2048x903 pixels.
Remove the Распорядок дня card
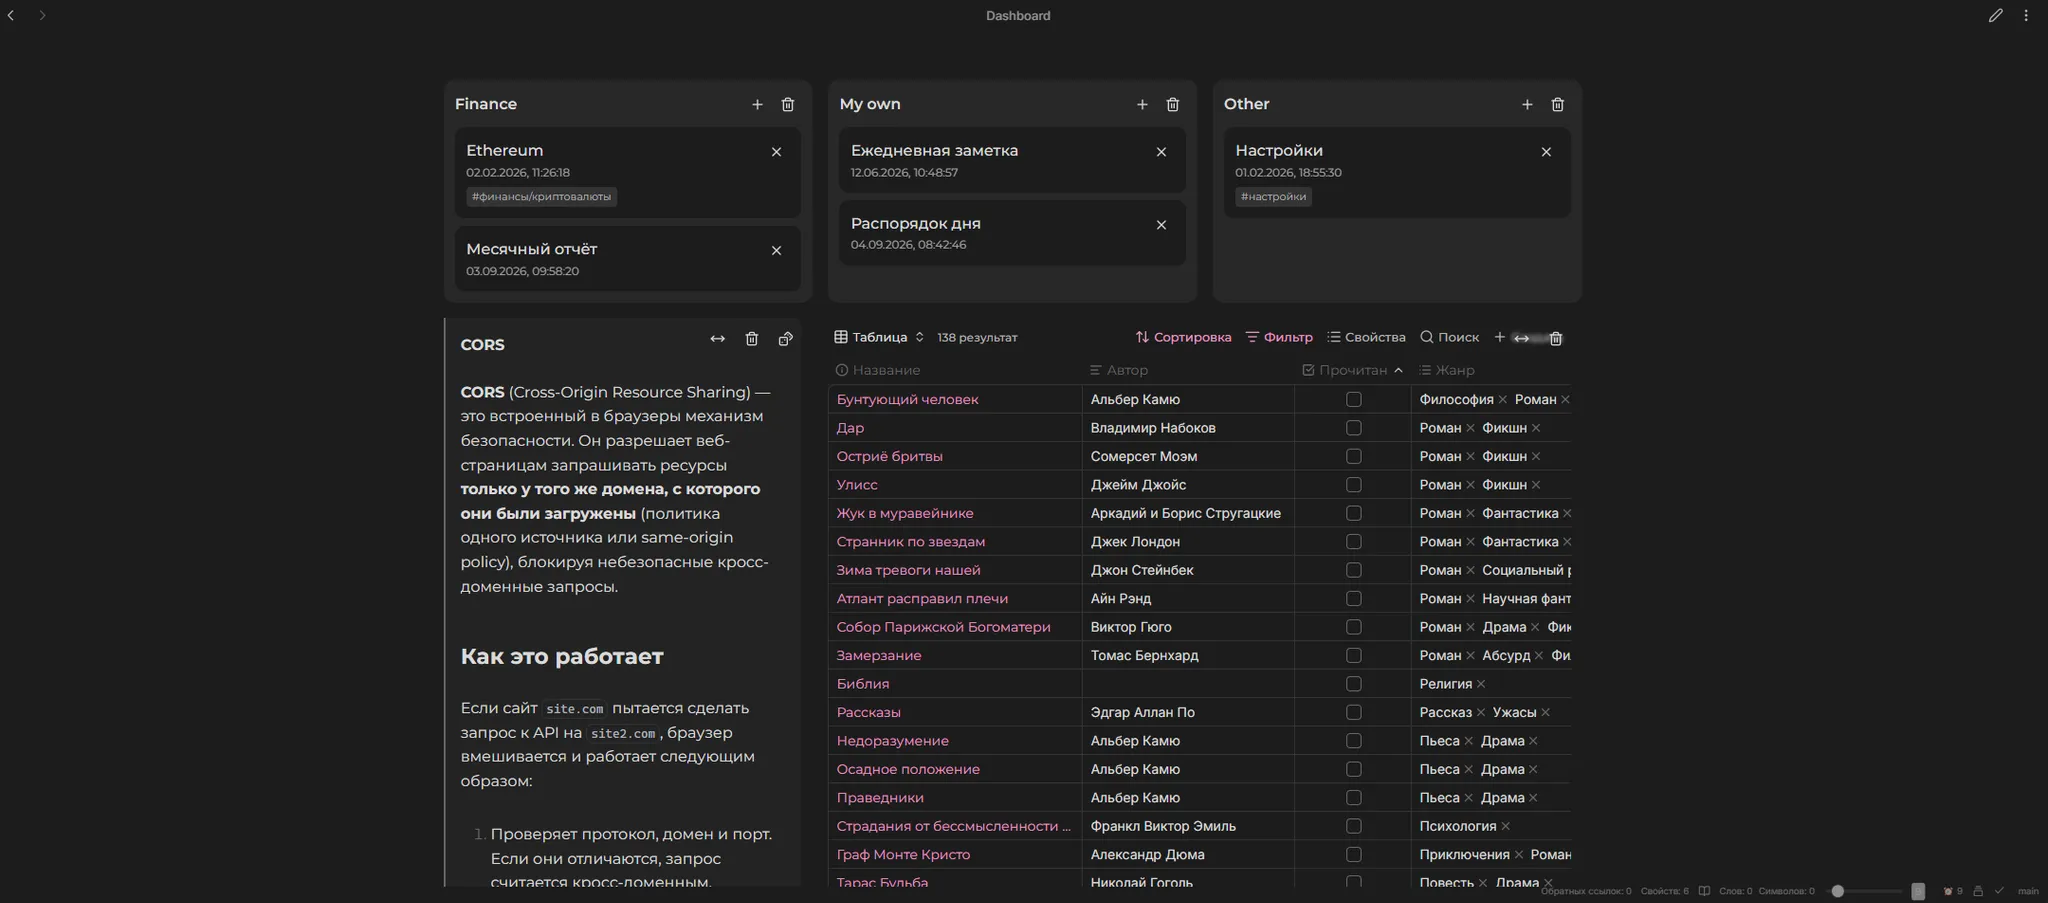point(1161,225)
